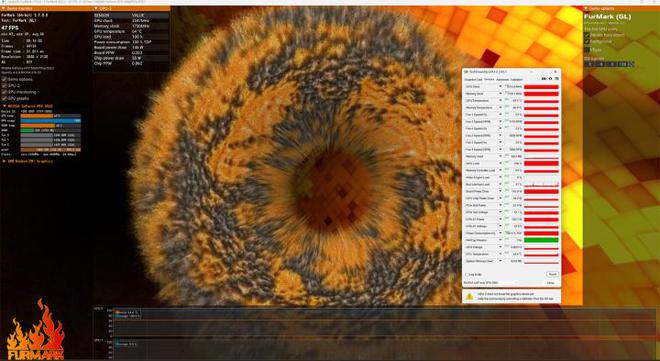Toggle the Background checkbox in Demo options
The height and width of the screenshot is (361, 660).
587,42
